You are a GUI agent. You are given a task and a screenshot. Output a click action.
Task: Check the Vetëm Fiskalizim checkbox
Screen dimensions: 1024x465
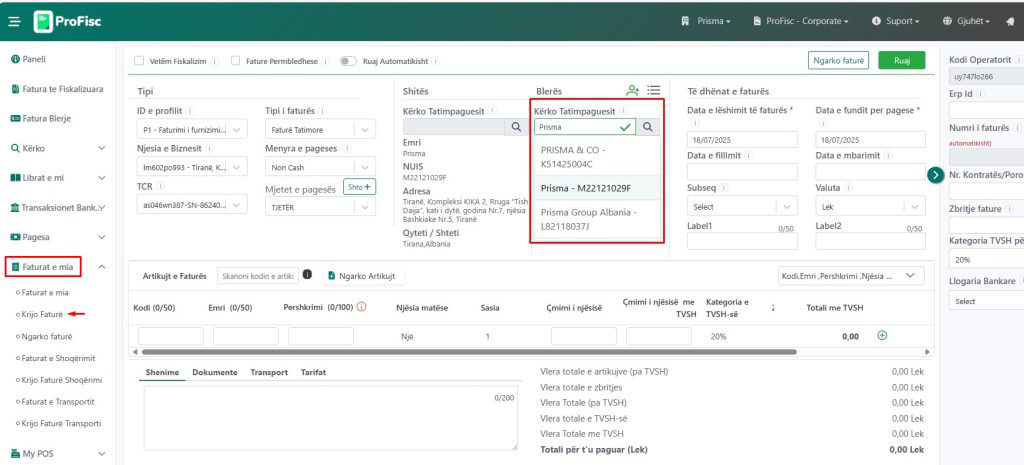pyautogui.click(x=138, y=61)
